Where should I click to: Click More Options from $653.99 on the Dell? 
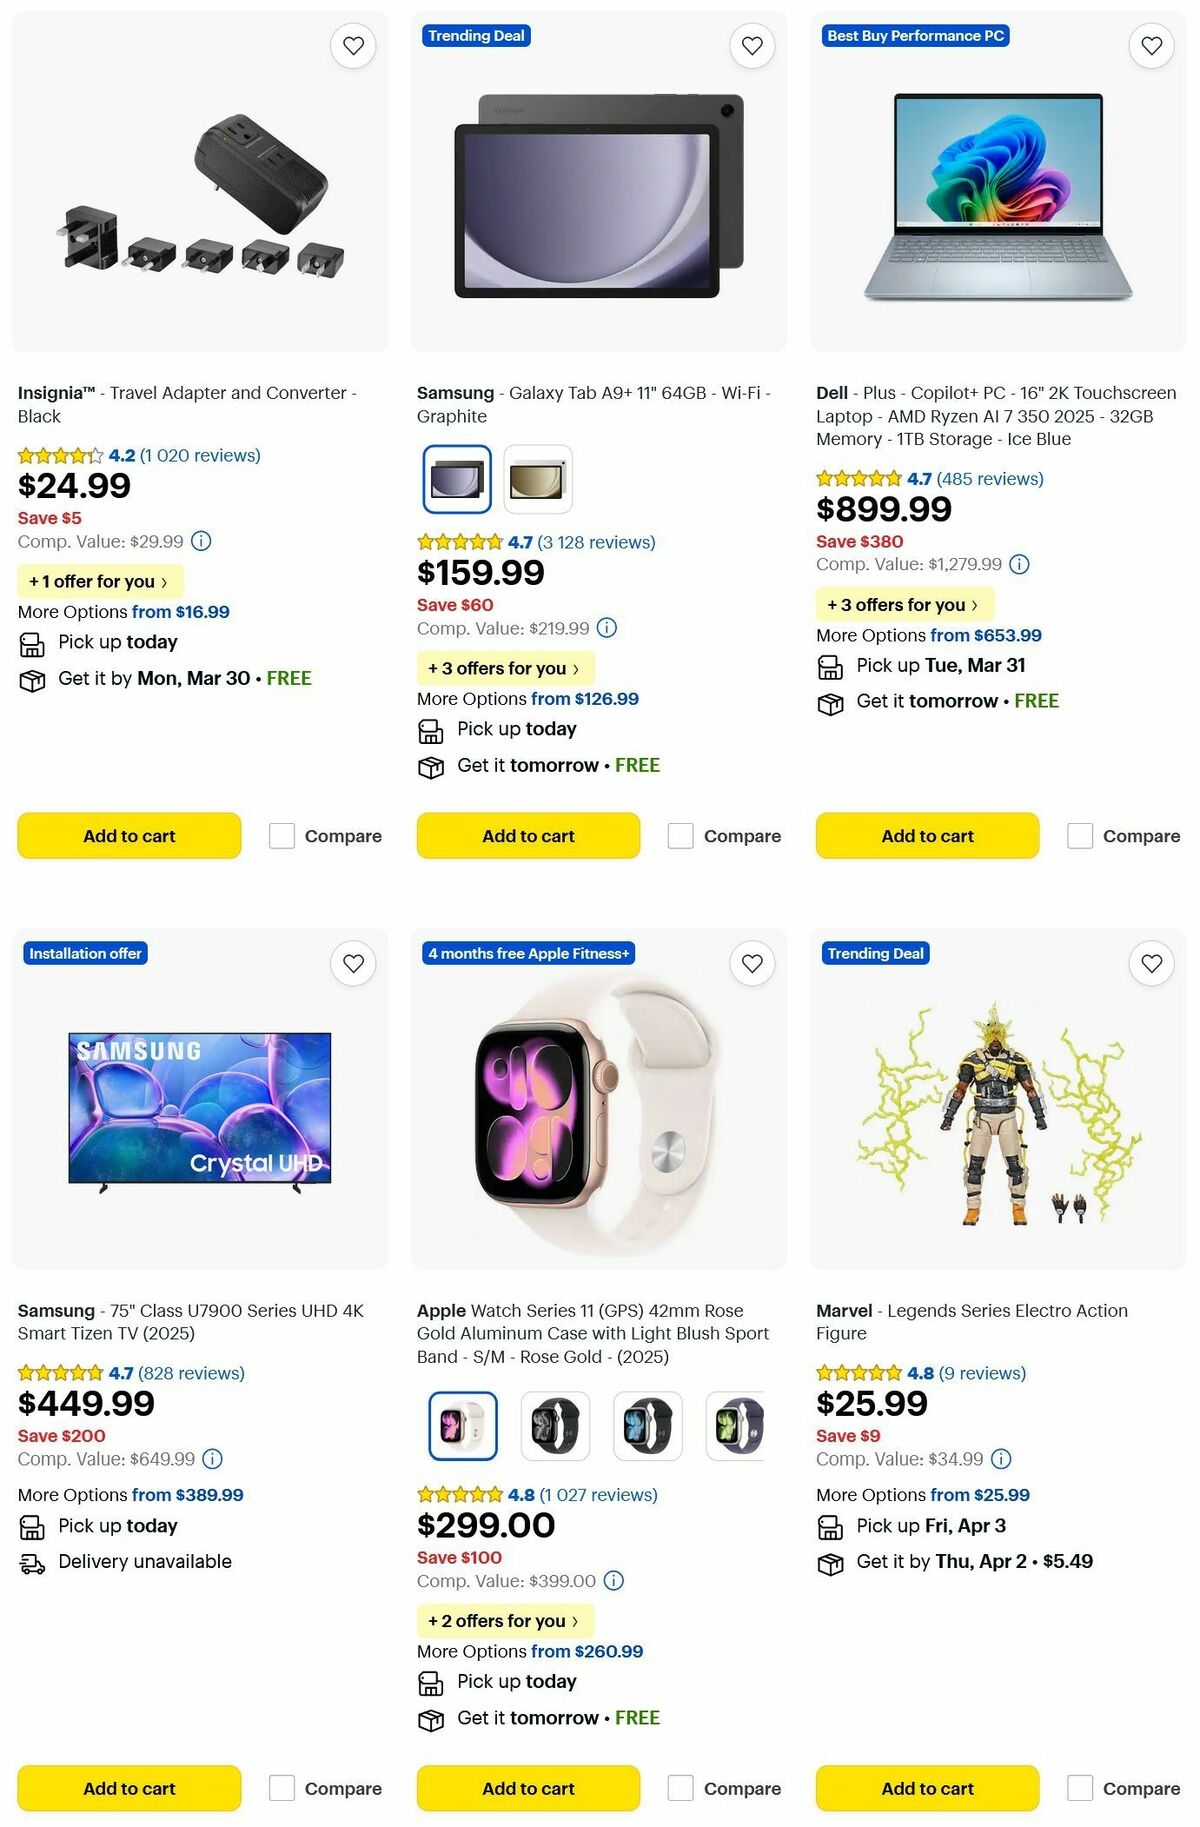(984, 635)
